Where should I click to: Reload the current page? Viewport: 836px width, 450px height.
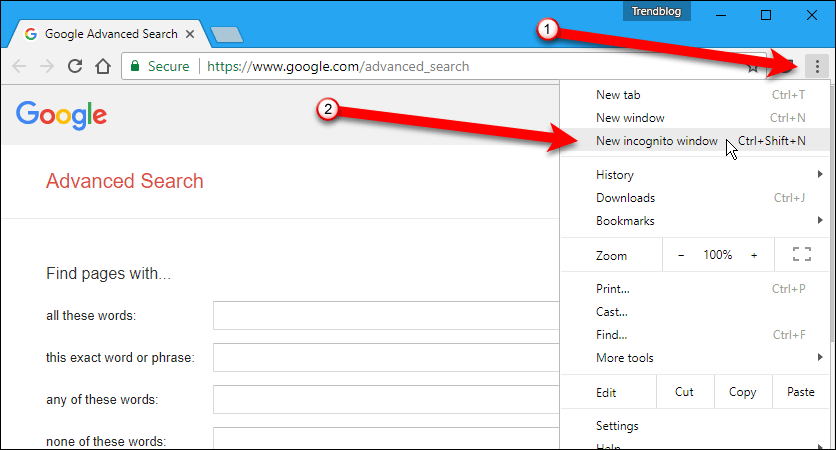[x=75, y=66]
